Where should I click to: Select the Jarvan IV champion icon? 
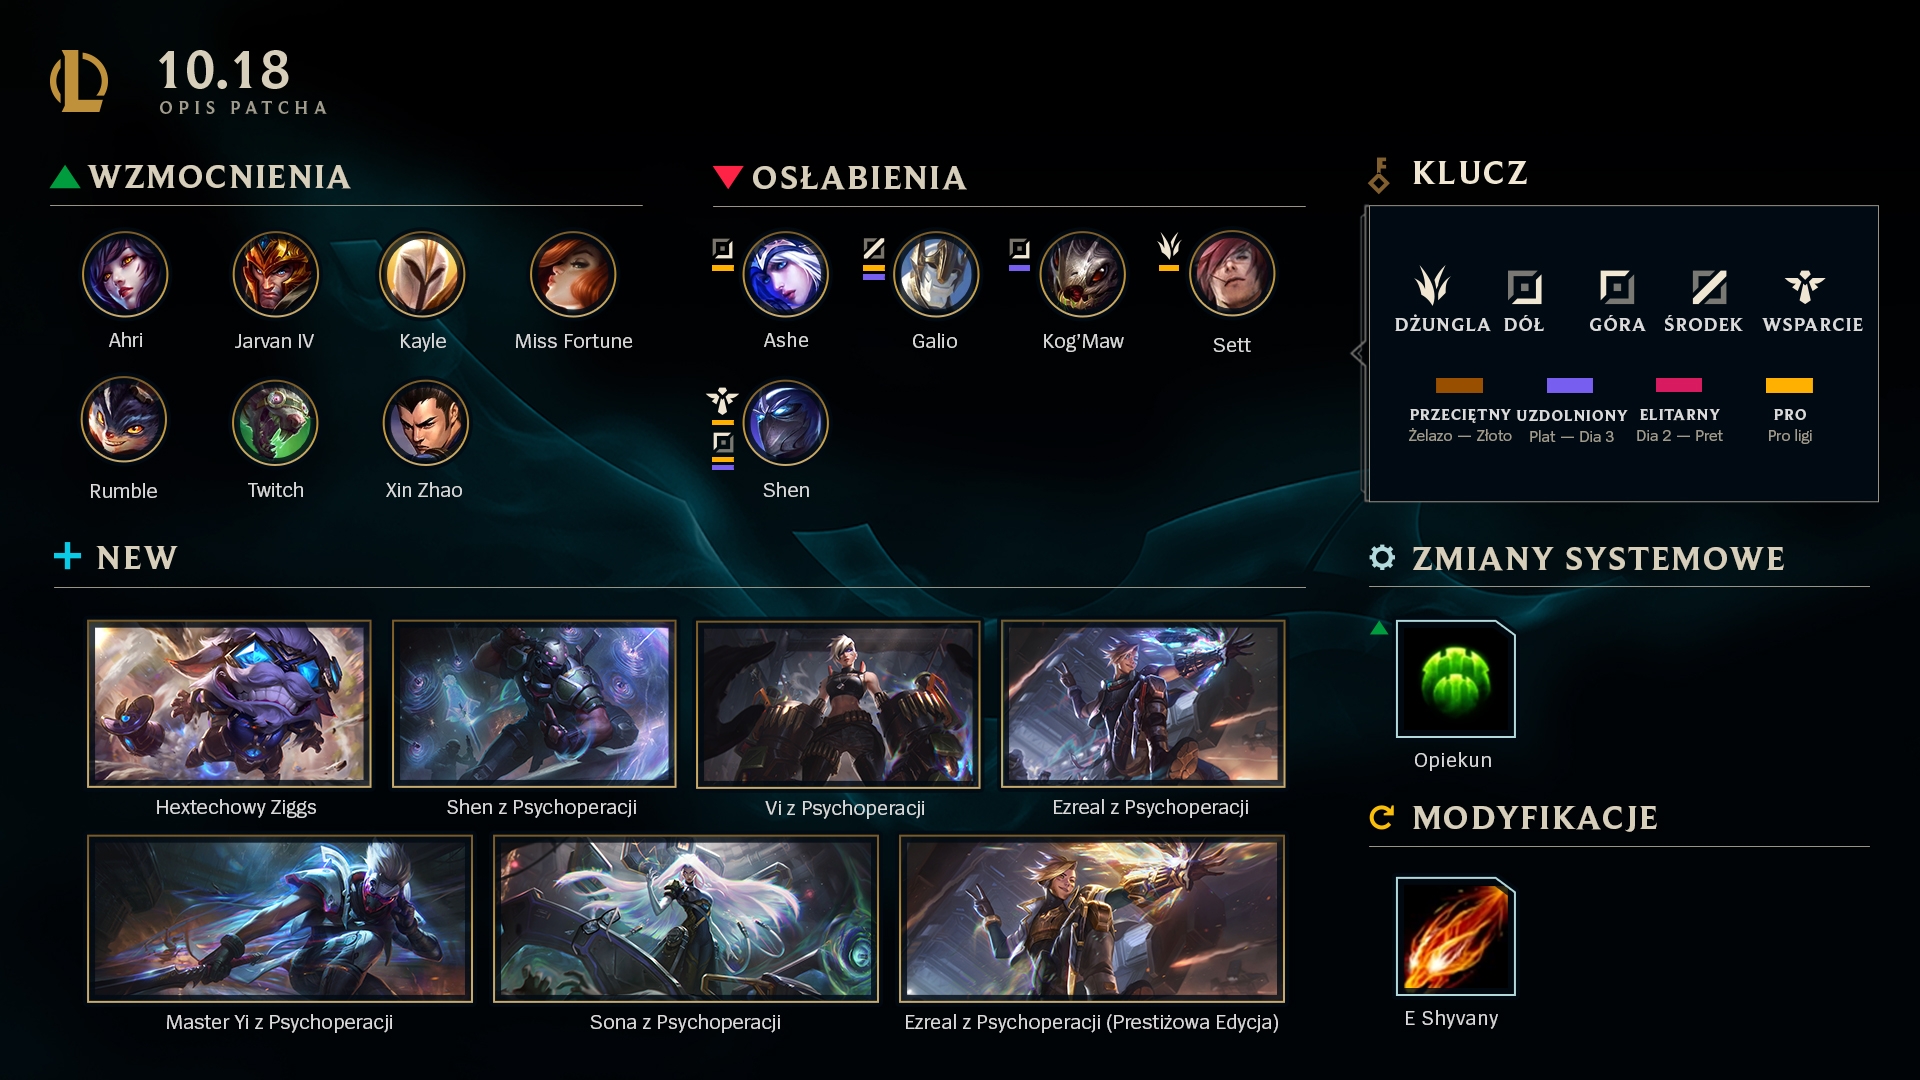(x=275, y=274)
